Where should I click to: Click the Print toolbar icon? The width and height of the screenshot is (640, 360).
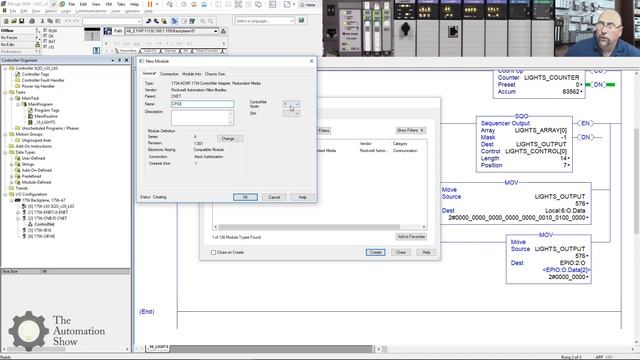coord(32,21)
